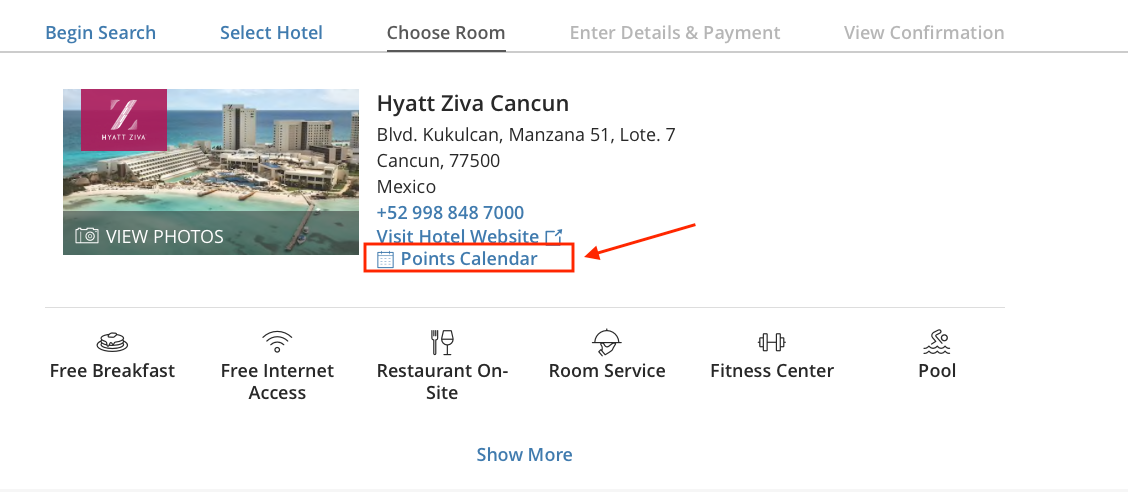Click the Restaurant On-Site fork and glass icon
Viewport: 1128px width, 492px height.
click(x=442, y=342)
